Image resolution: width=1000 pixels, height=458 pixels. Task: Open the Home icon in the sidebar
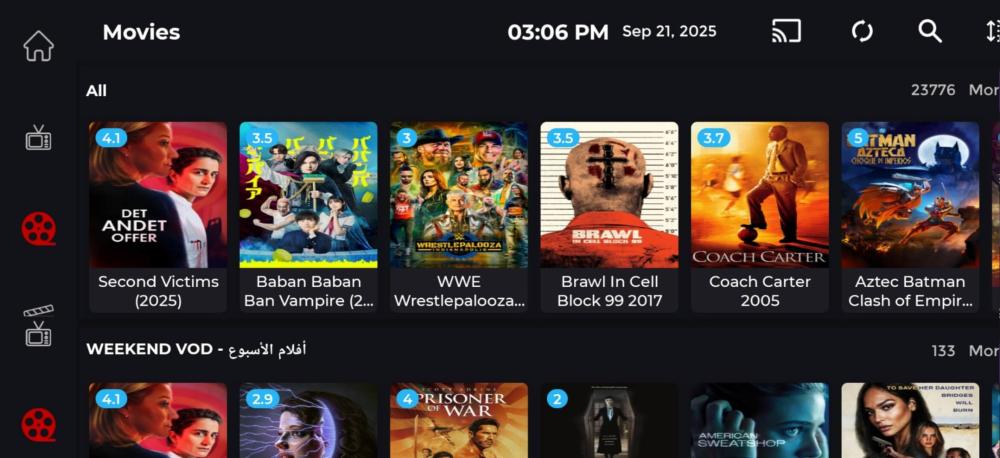pyautogui.click(x=39, y=46)
